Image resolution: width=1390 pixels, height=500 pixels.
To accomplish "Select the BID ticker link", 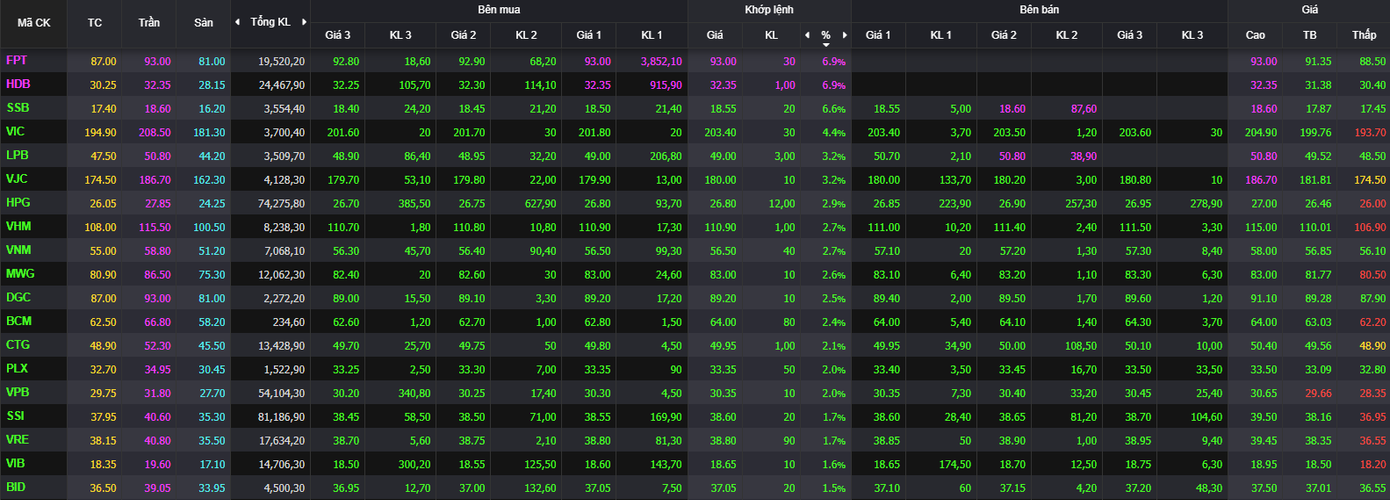I will coord(16,487).
